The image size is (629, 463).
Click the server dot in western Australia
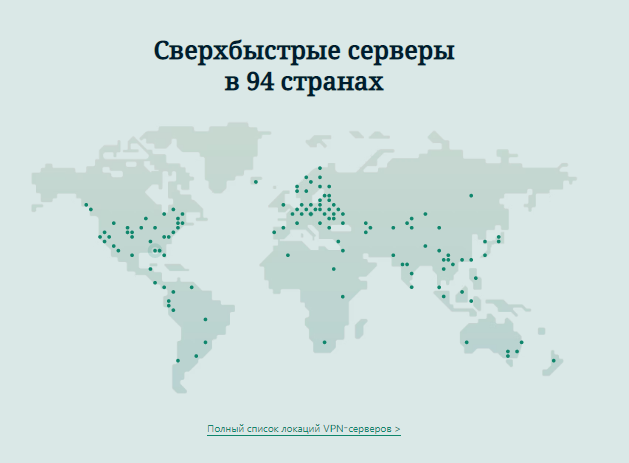click(467, 343)
